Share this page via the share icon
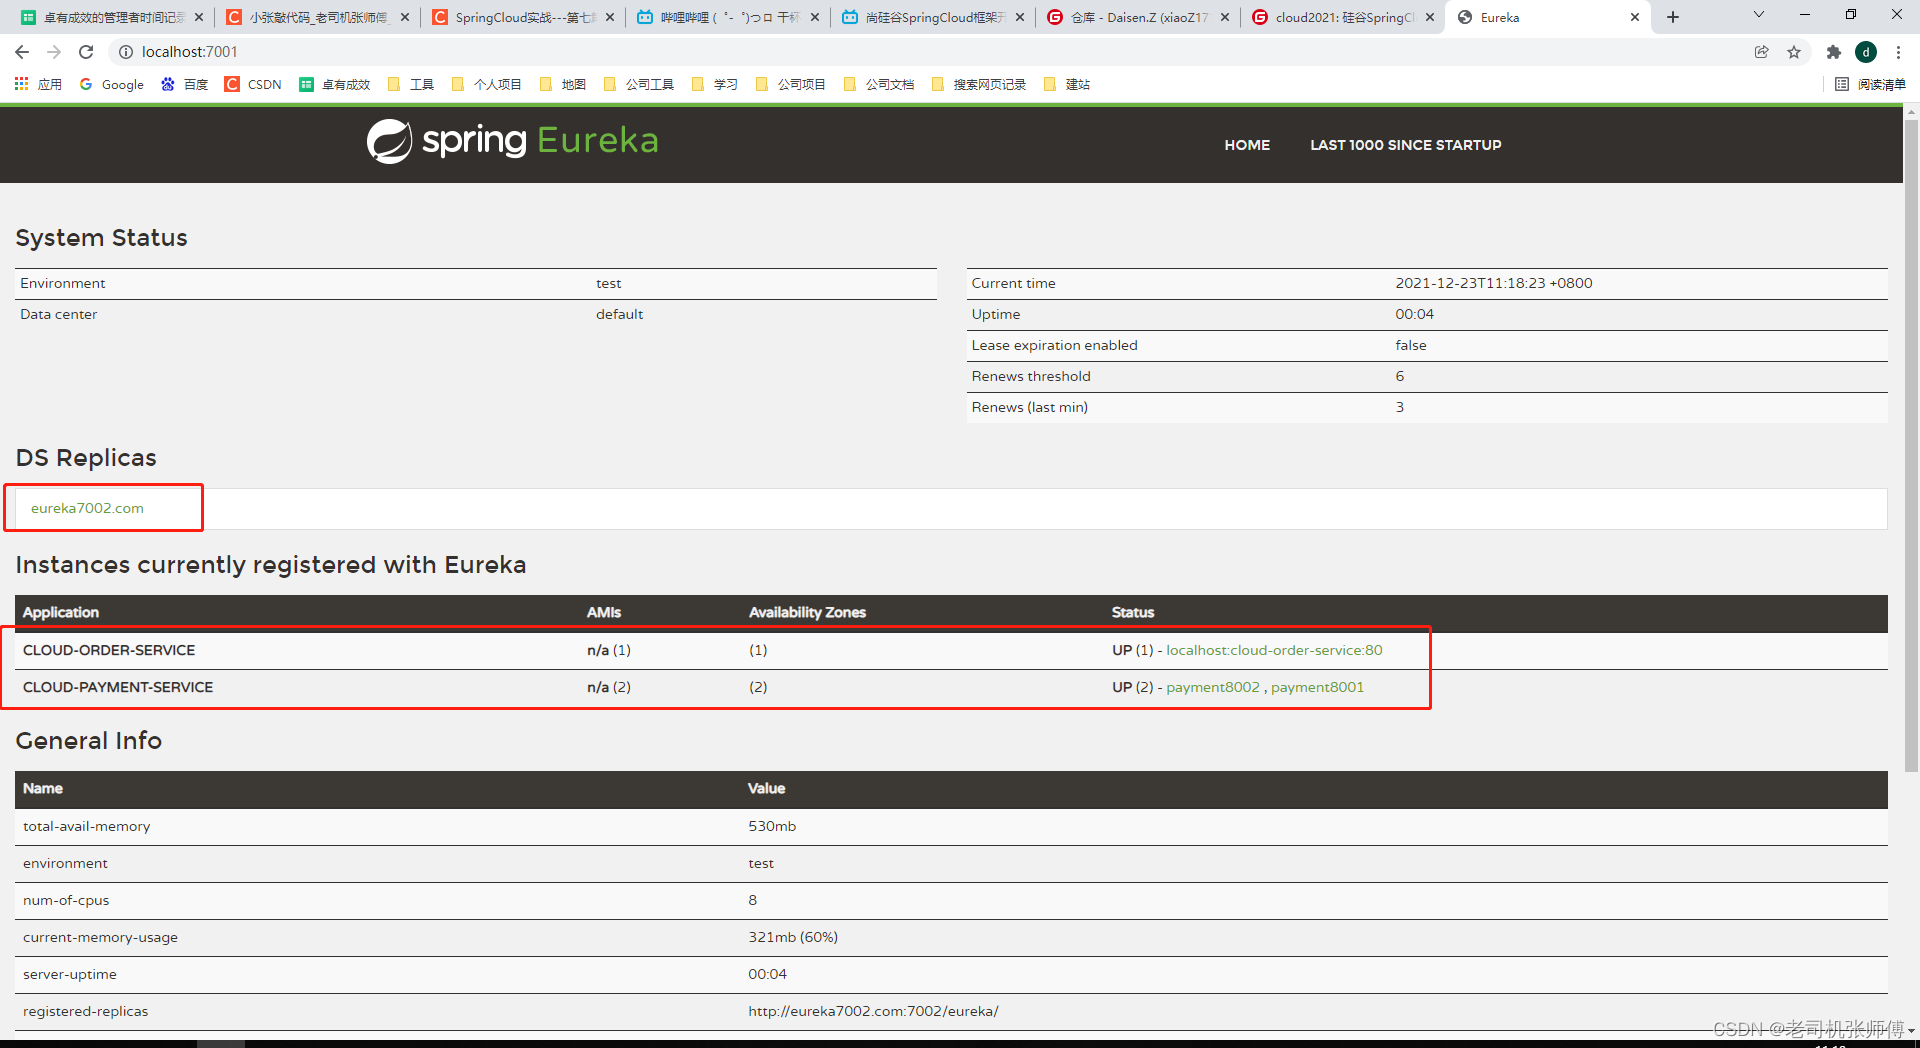The image size is (1920, 1048). (x=1762, y=52)
